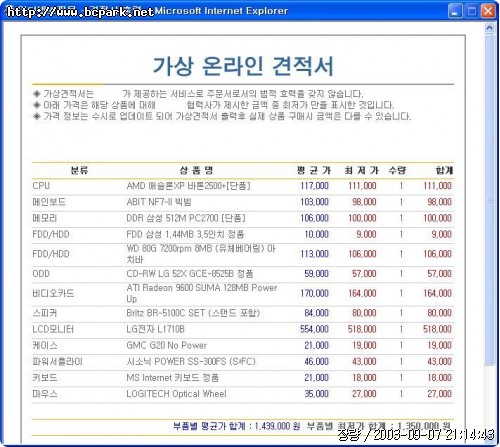
Task: Click 'GMC G20 No Power' product name
Action: click(166, 345)
